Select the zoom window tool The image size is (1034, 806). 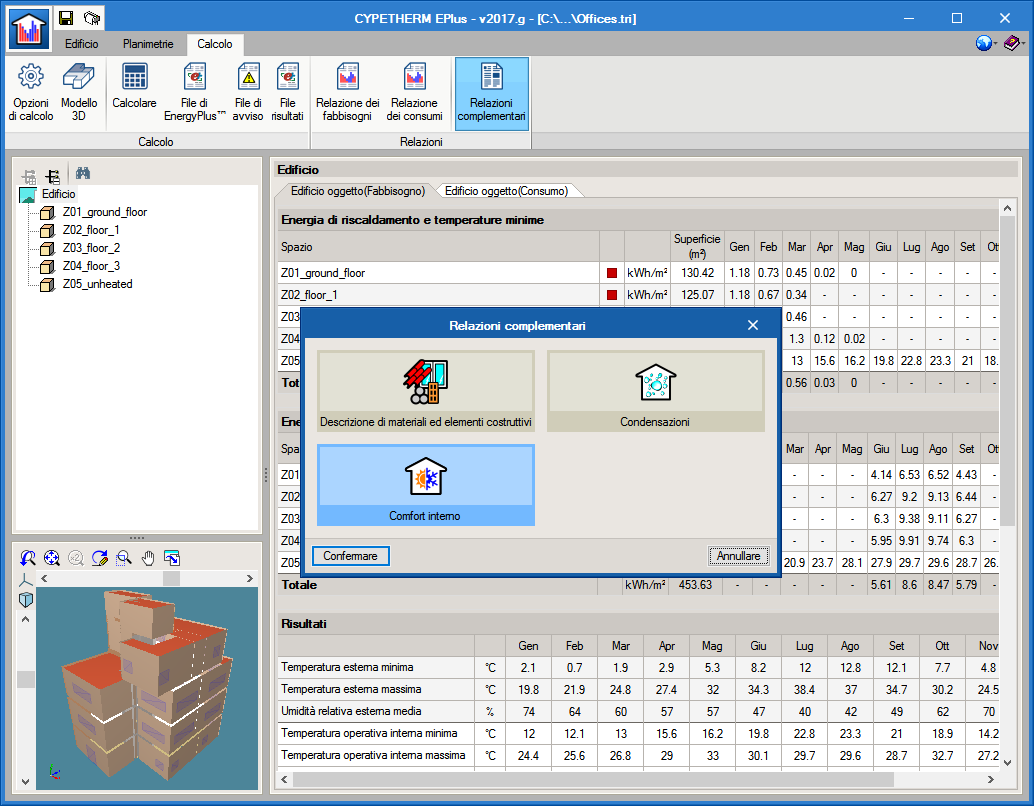point(123,558)
